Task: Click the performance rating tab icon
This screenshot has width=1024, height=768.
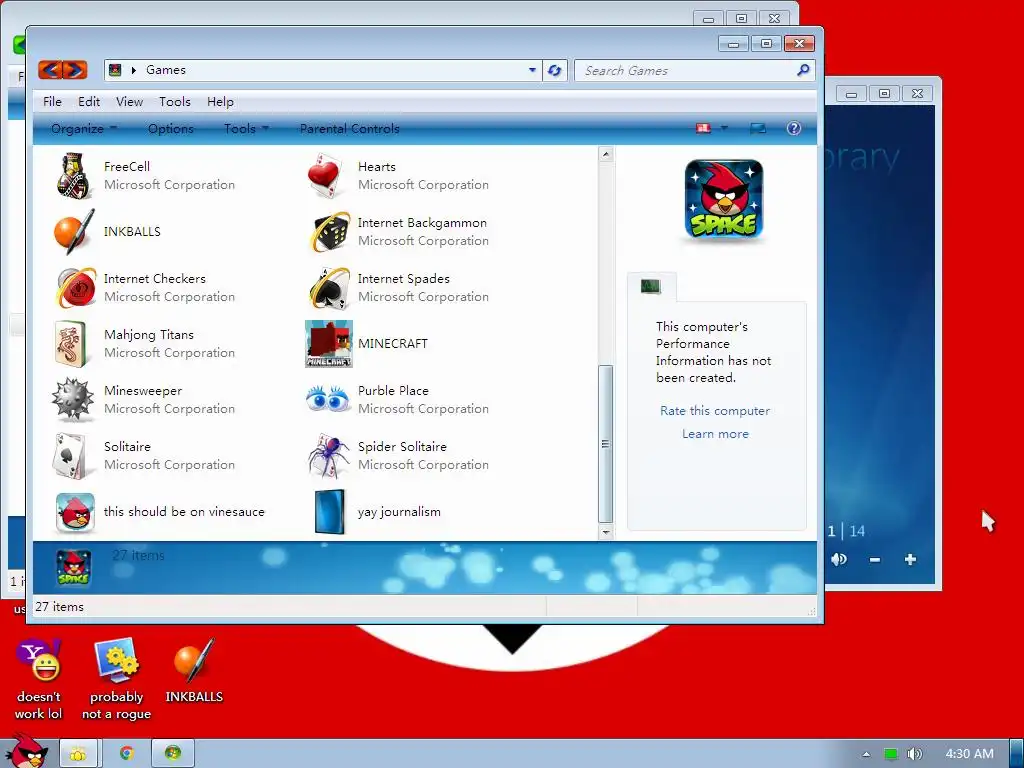Action: (651, 286)
